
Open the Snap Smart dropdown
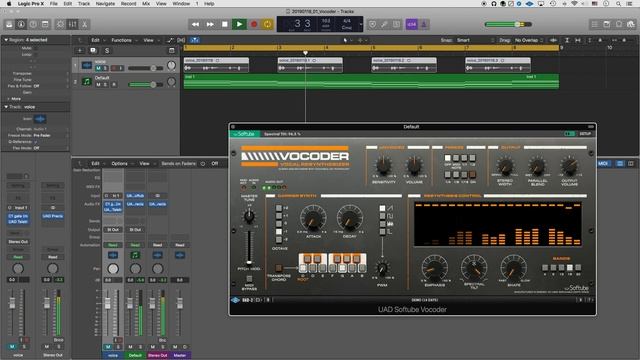(x=475, y=40)
